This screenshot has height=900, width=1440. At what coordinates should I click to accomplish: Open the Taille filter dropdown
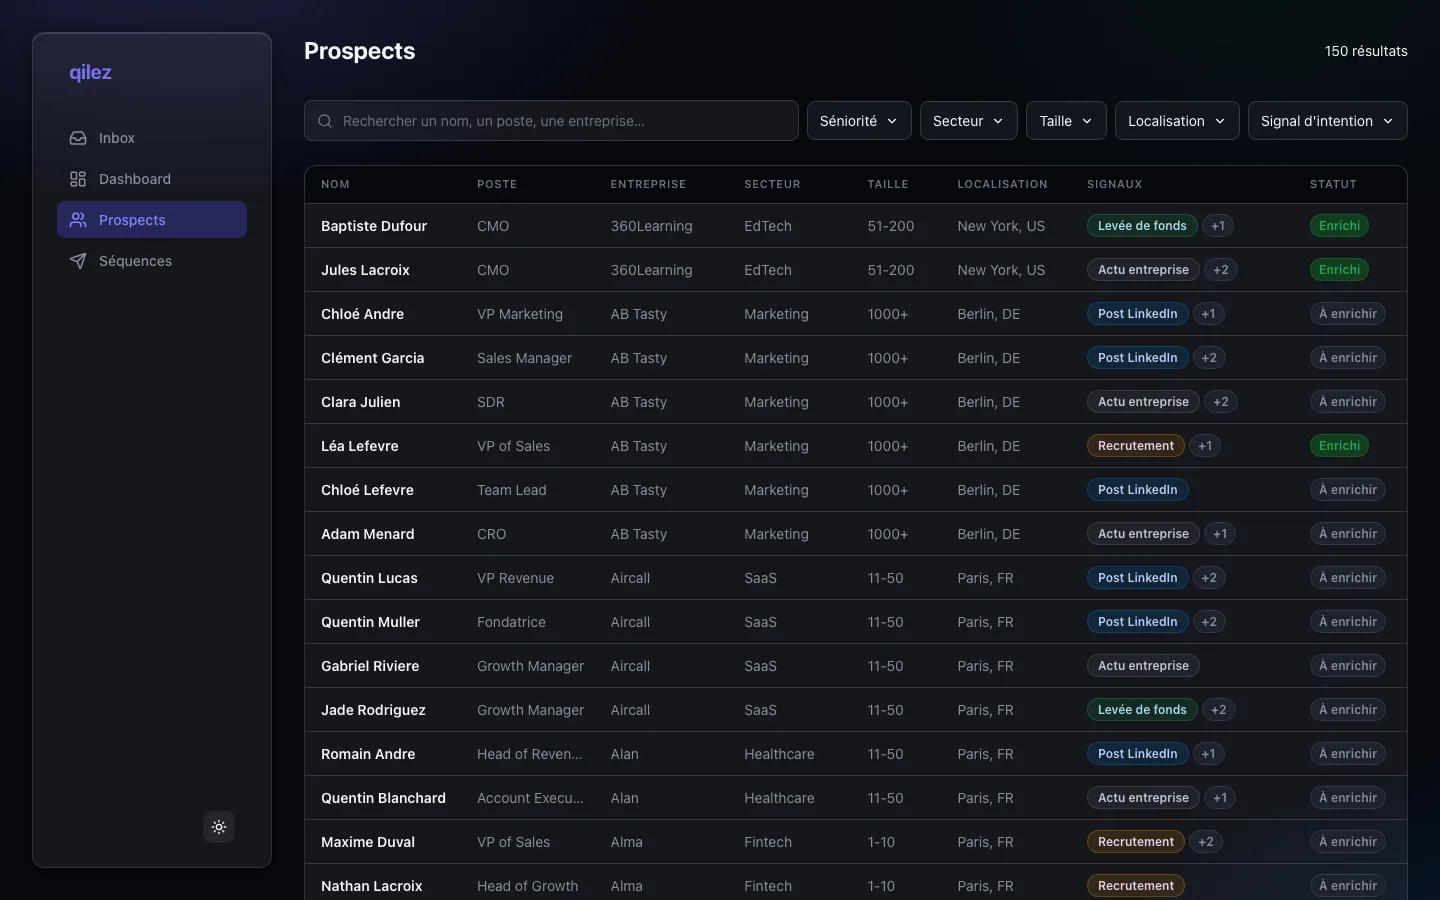(1066, 121)
